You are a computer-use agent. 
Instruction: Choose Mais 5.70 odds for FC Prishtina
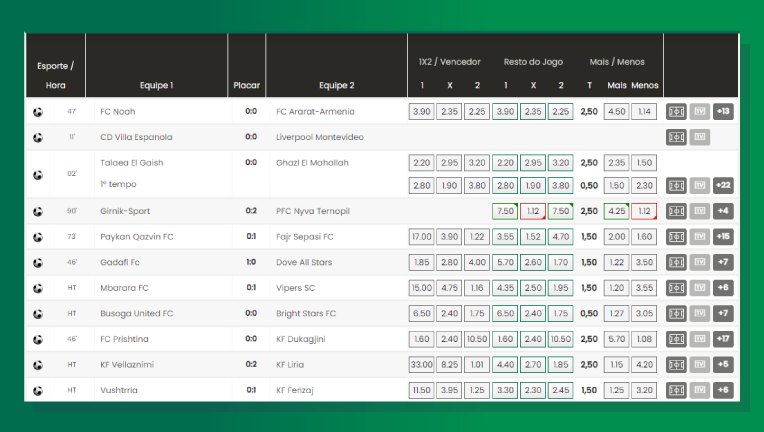pyautogui.click(x=616, y=339)
